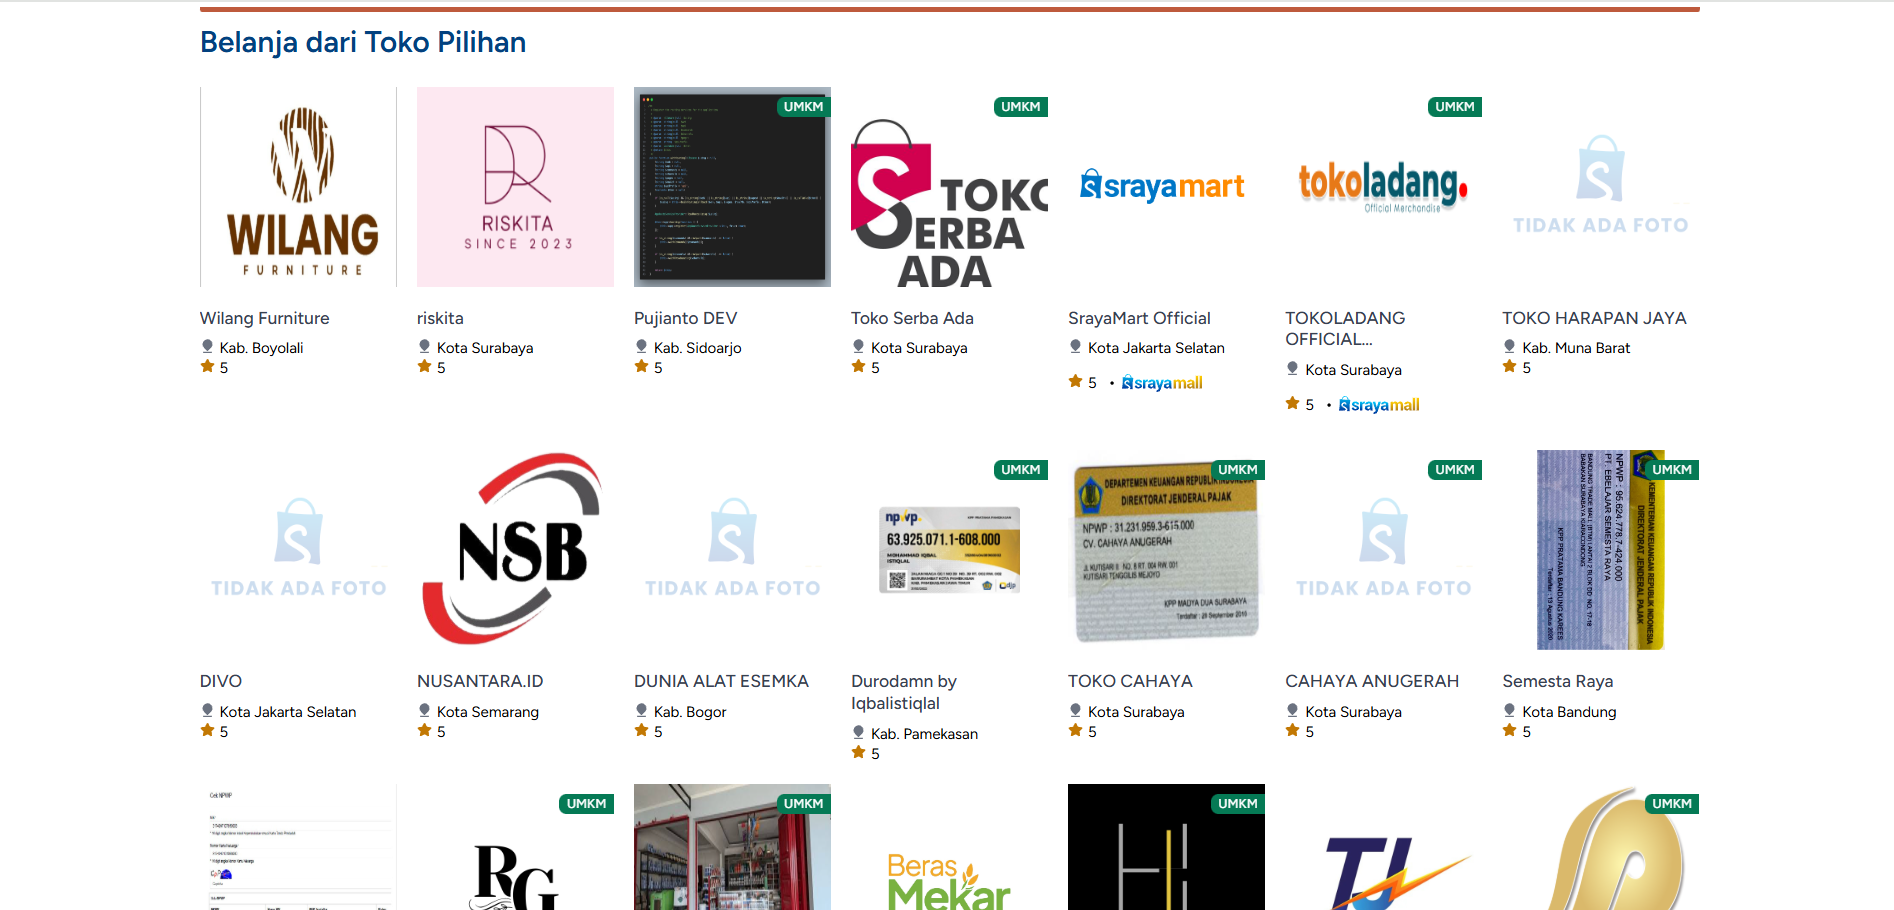Click the UMKM badge on Pujianto DEV

(804, 107)
